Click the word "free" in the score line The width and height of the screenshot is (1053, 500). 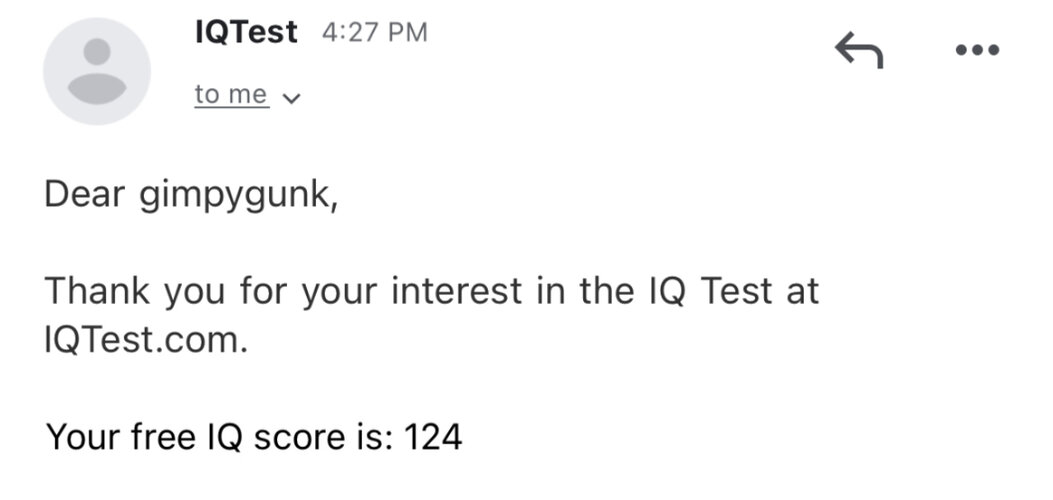(x=161, y=437)
